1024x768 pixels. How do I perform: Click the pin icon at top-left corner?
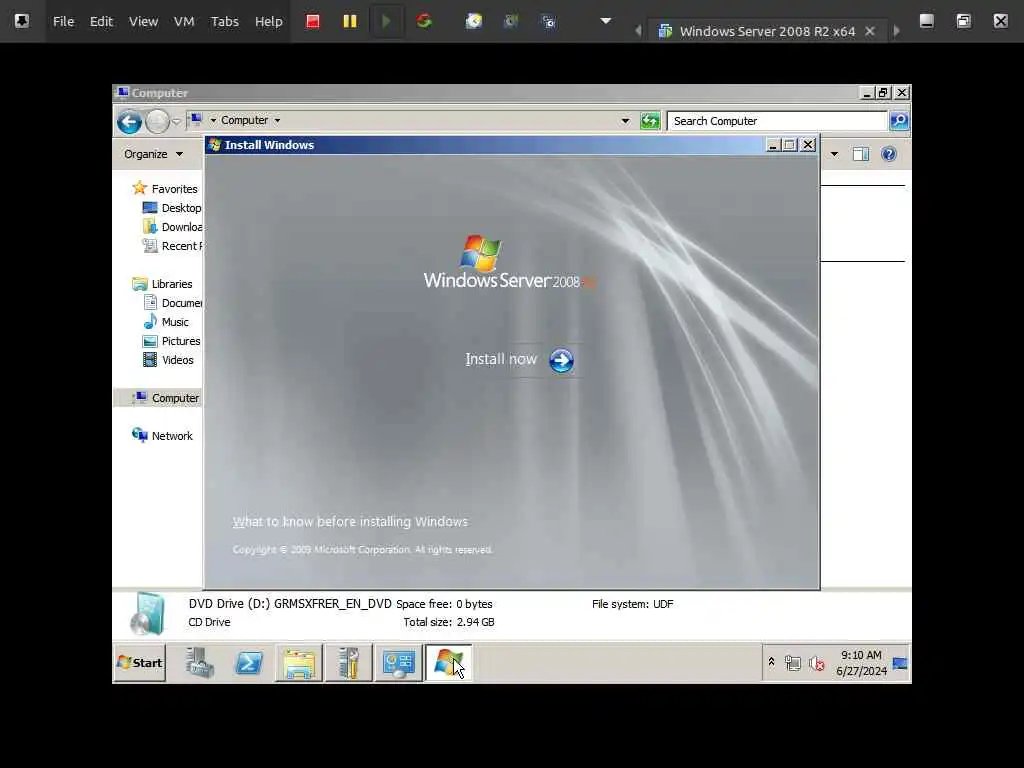pyautogui.click(x=22, y=21)
